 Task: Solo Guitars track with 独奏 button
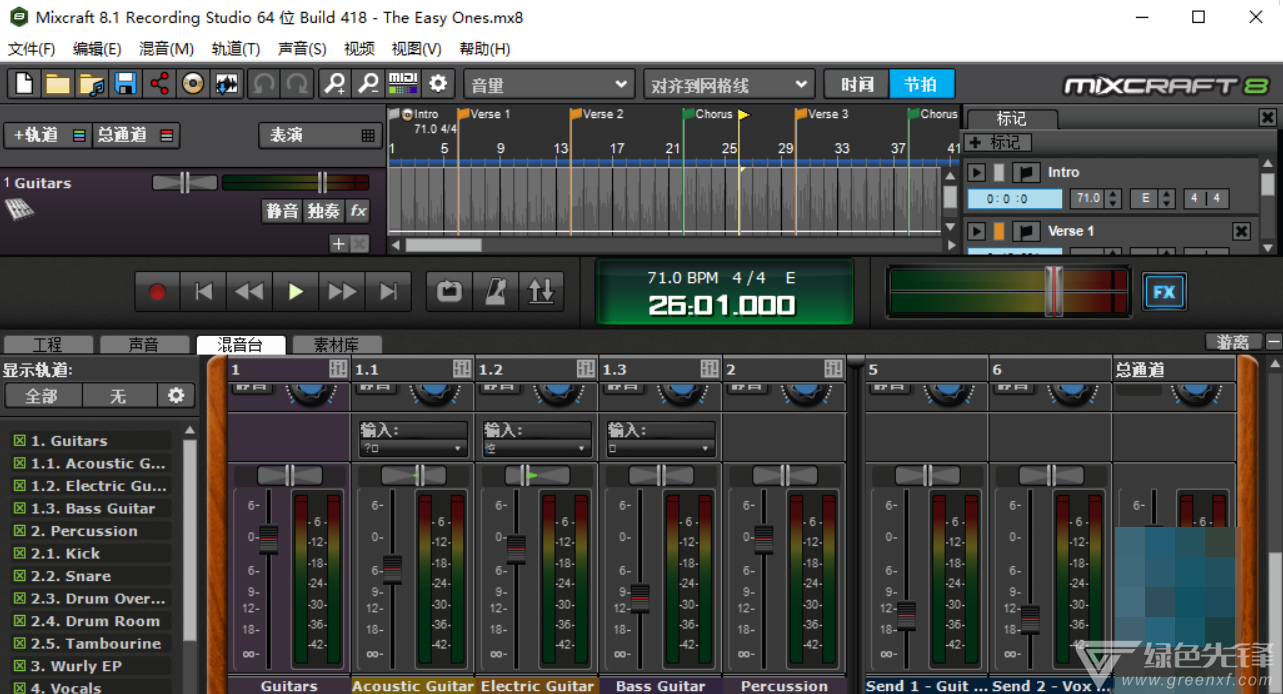(x=323, y=211)
